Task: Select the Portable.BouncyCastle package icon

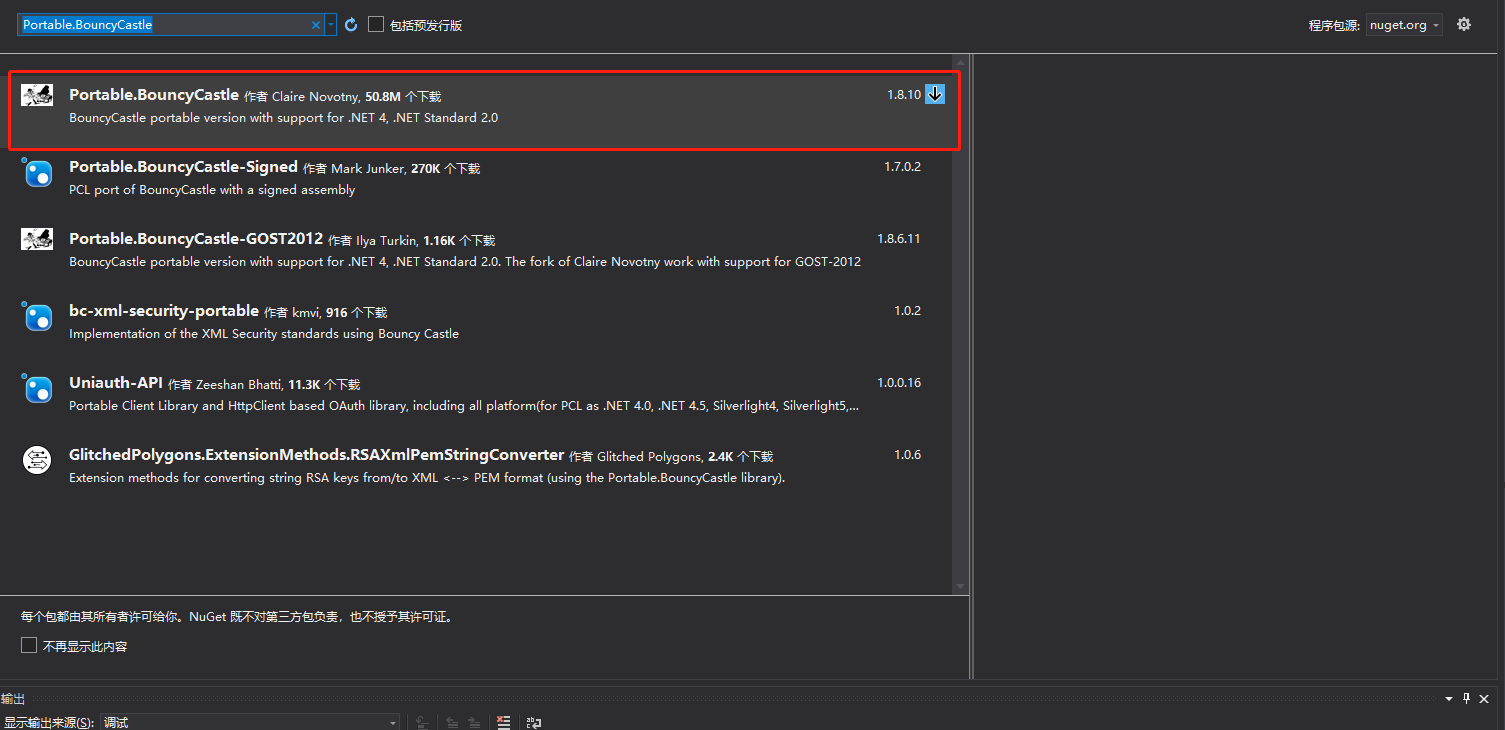Action: point(37,96)
